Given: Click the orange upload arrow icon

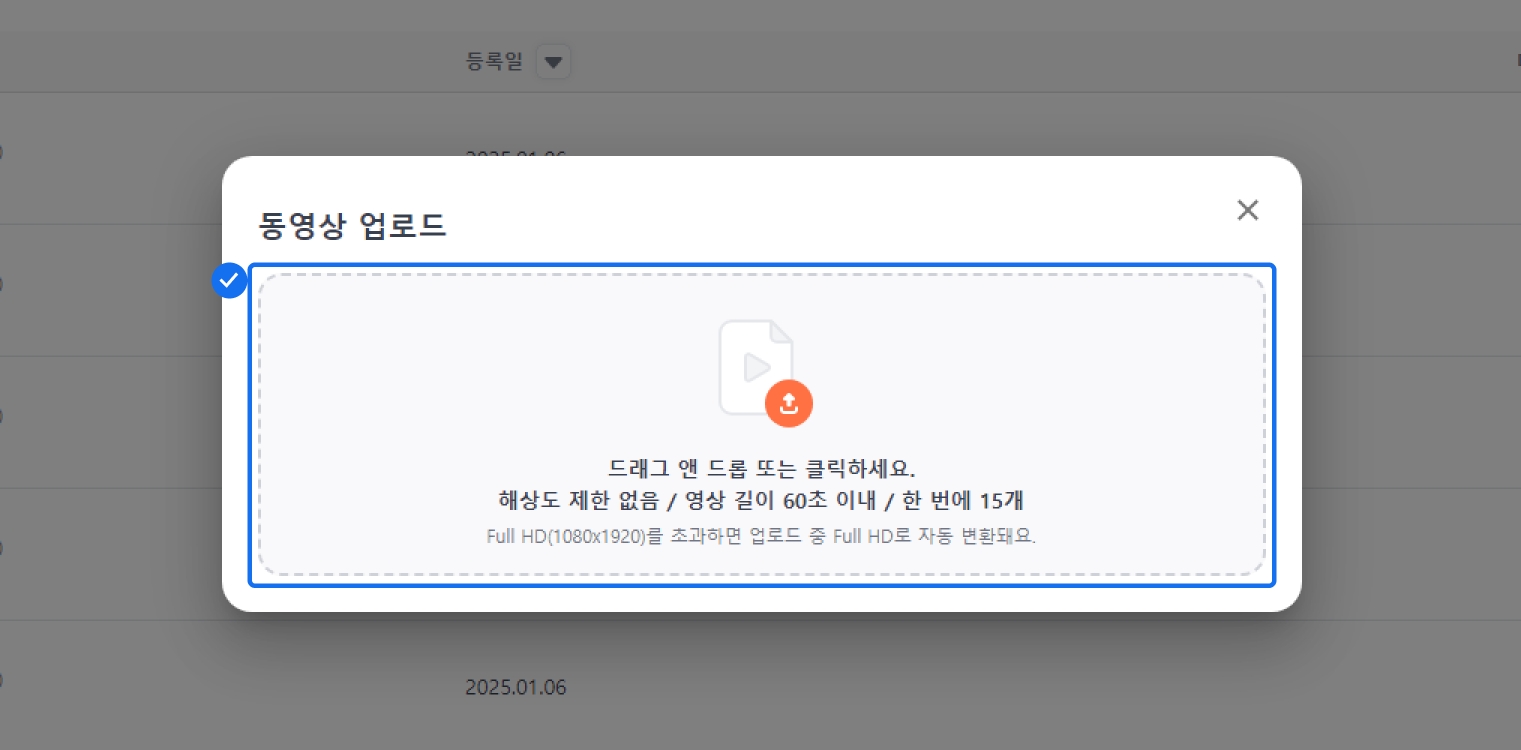Looking at the screenshot, I should (788, 403).
